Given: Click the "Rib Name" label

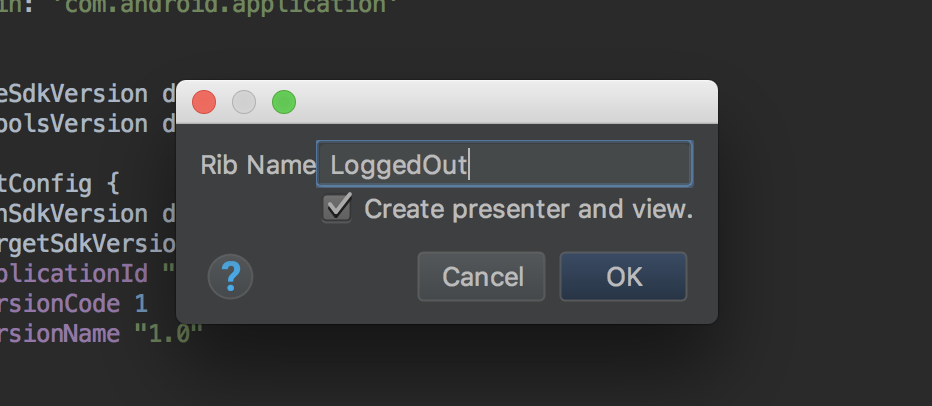Looking at the screenshot, I should pos(258,165).
